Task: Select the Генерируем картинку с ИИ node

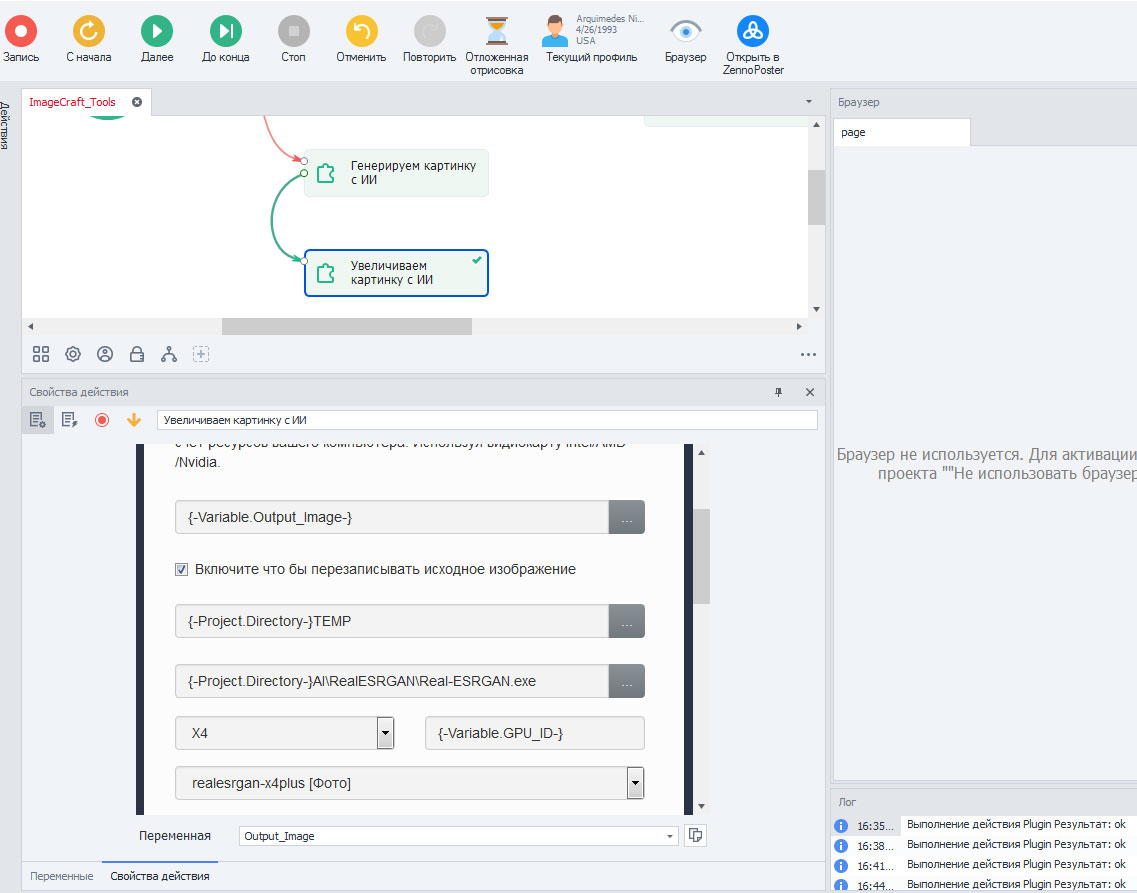Action: 396,173
